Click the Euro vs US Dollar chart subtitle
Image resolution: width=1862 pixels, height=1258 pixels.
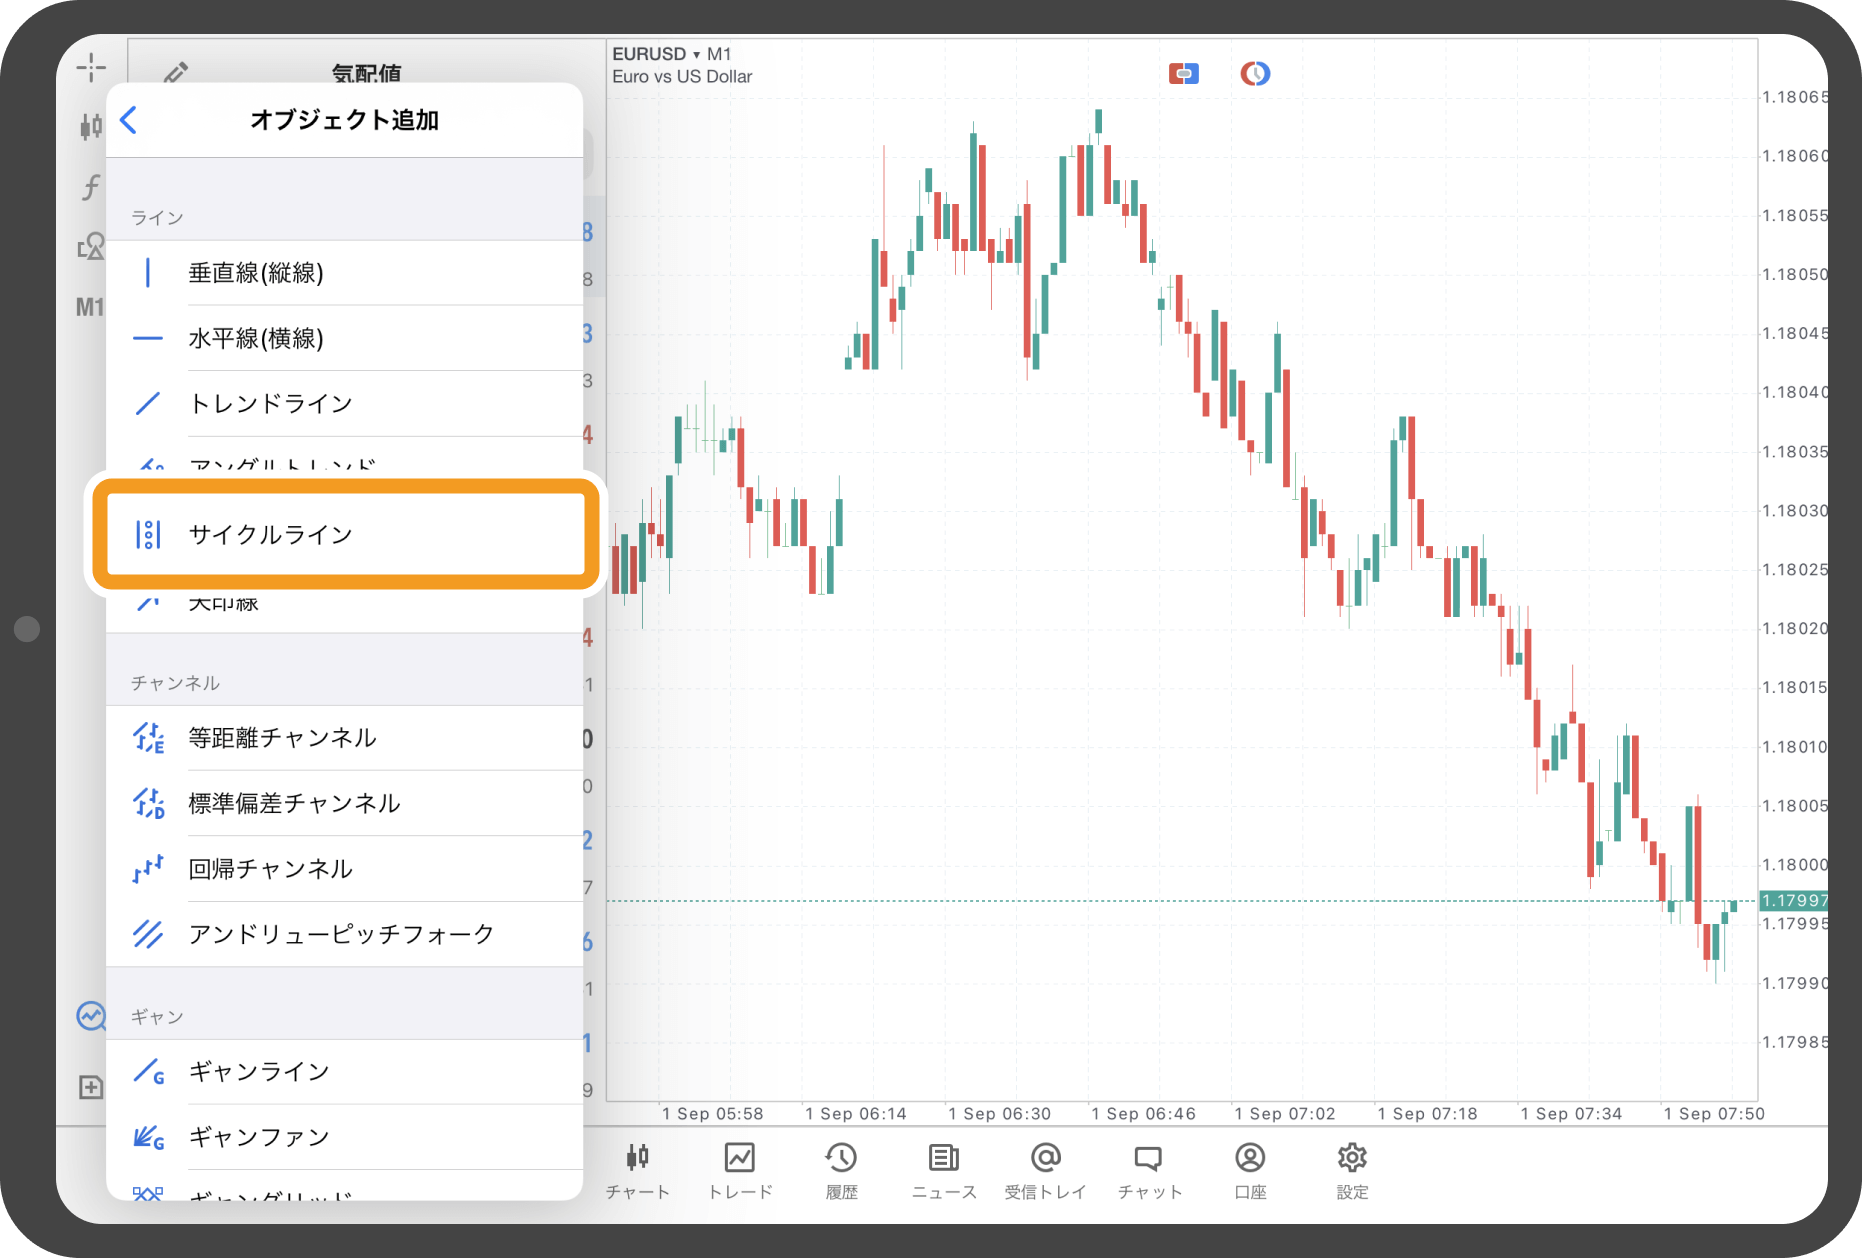click(682, 77)
